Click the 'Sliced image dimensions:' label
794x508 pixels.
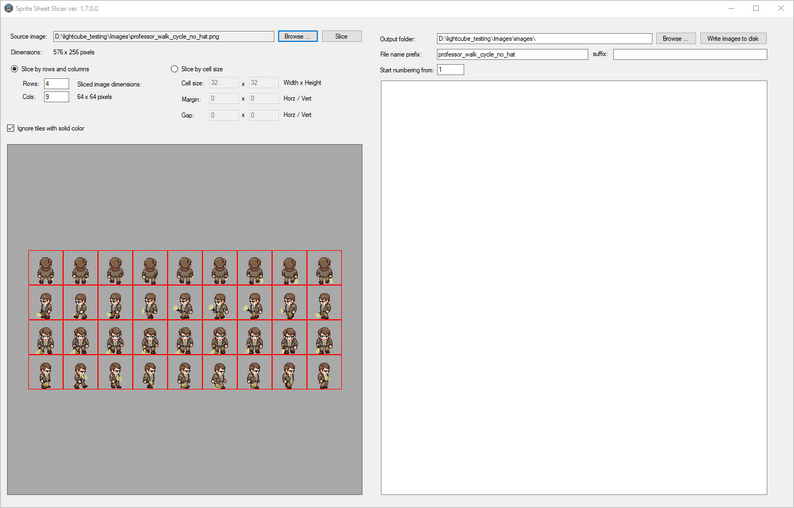point(109,84)
